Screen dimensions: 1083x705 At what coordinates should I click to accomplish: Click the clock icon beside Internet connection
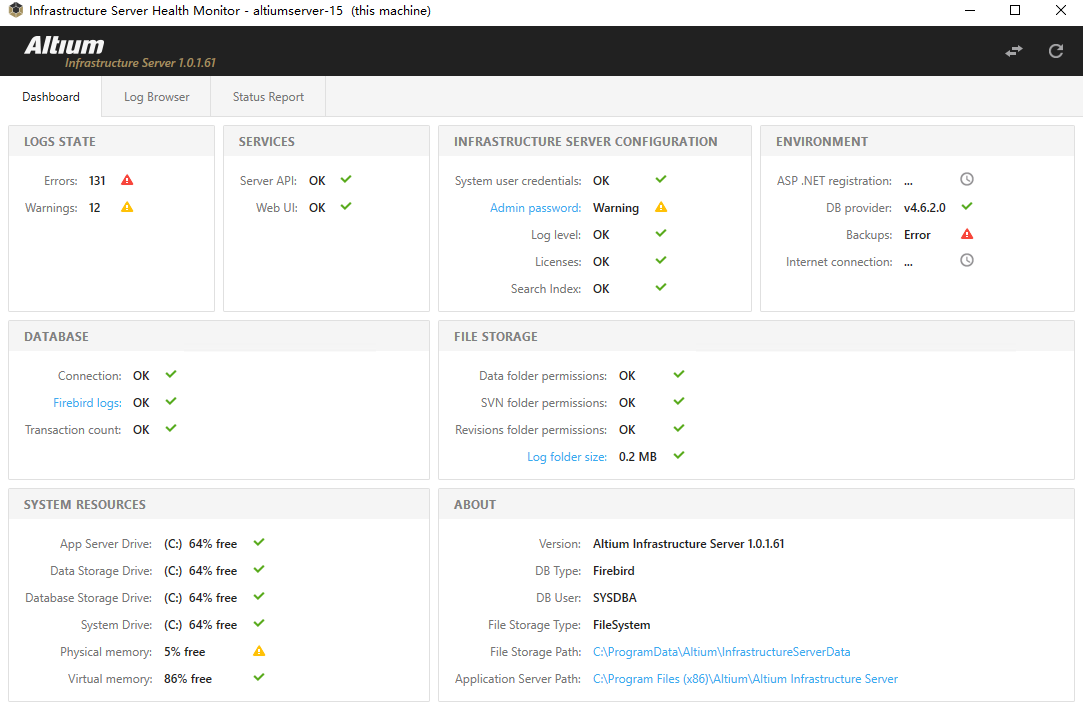point(967,261)
